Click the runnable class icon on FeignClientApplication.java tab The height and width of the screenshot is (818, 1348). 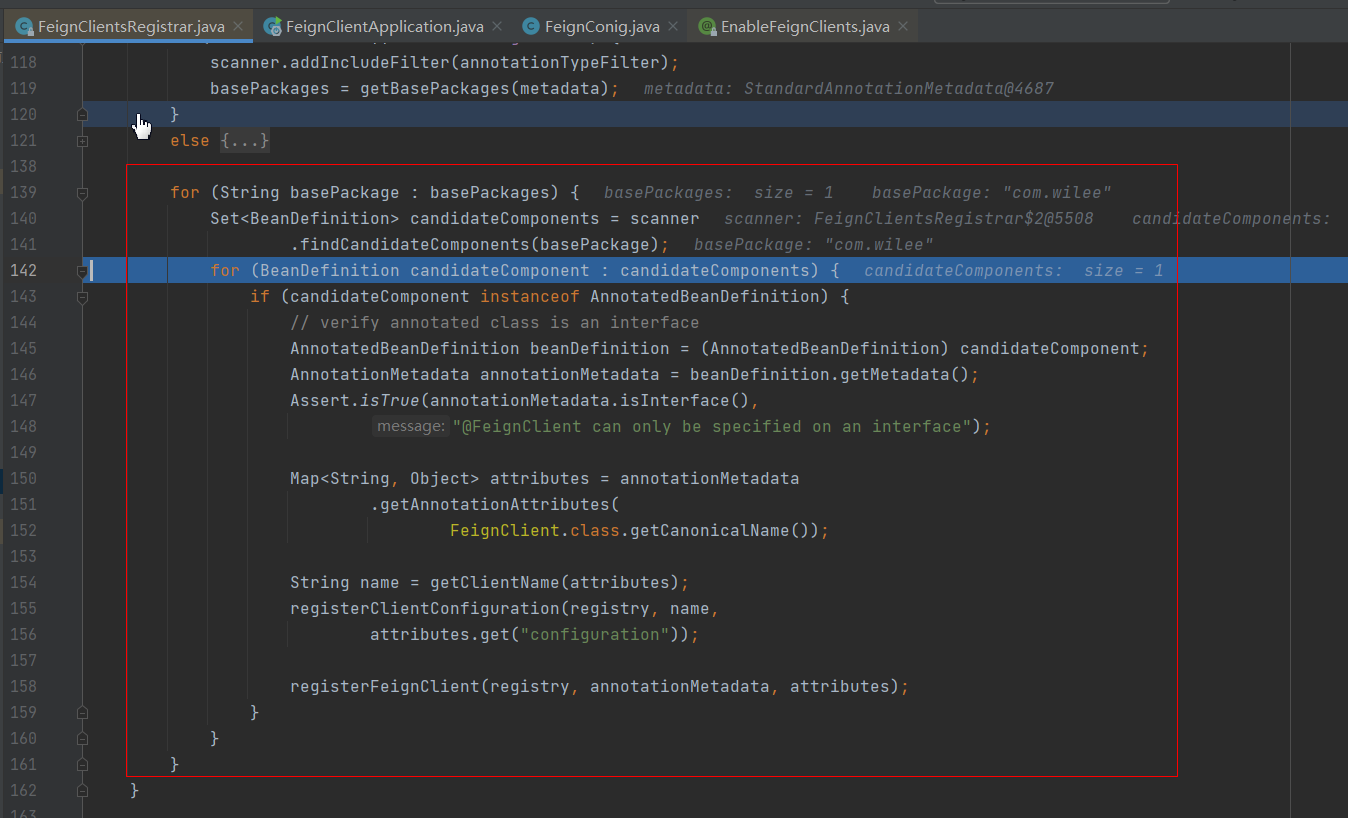click(272, 27)
